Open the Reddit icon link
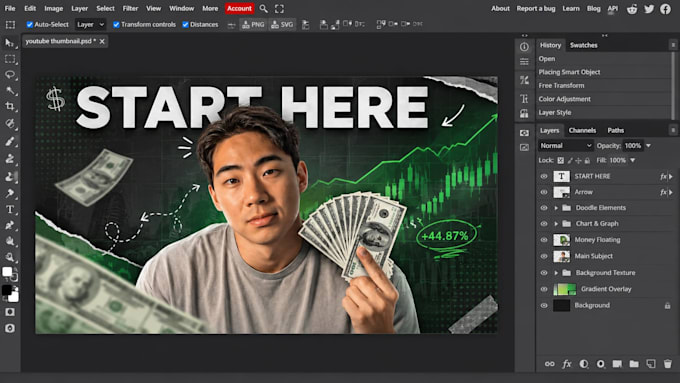Viewport: 680px width, 383px height. [632, 9]
